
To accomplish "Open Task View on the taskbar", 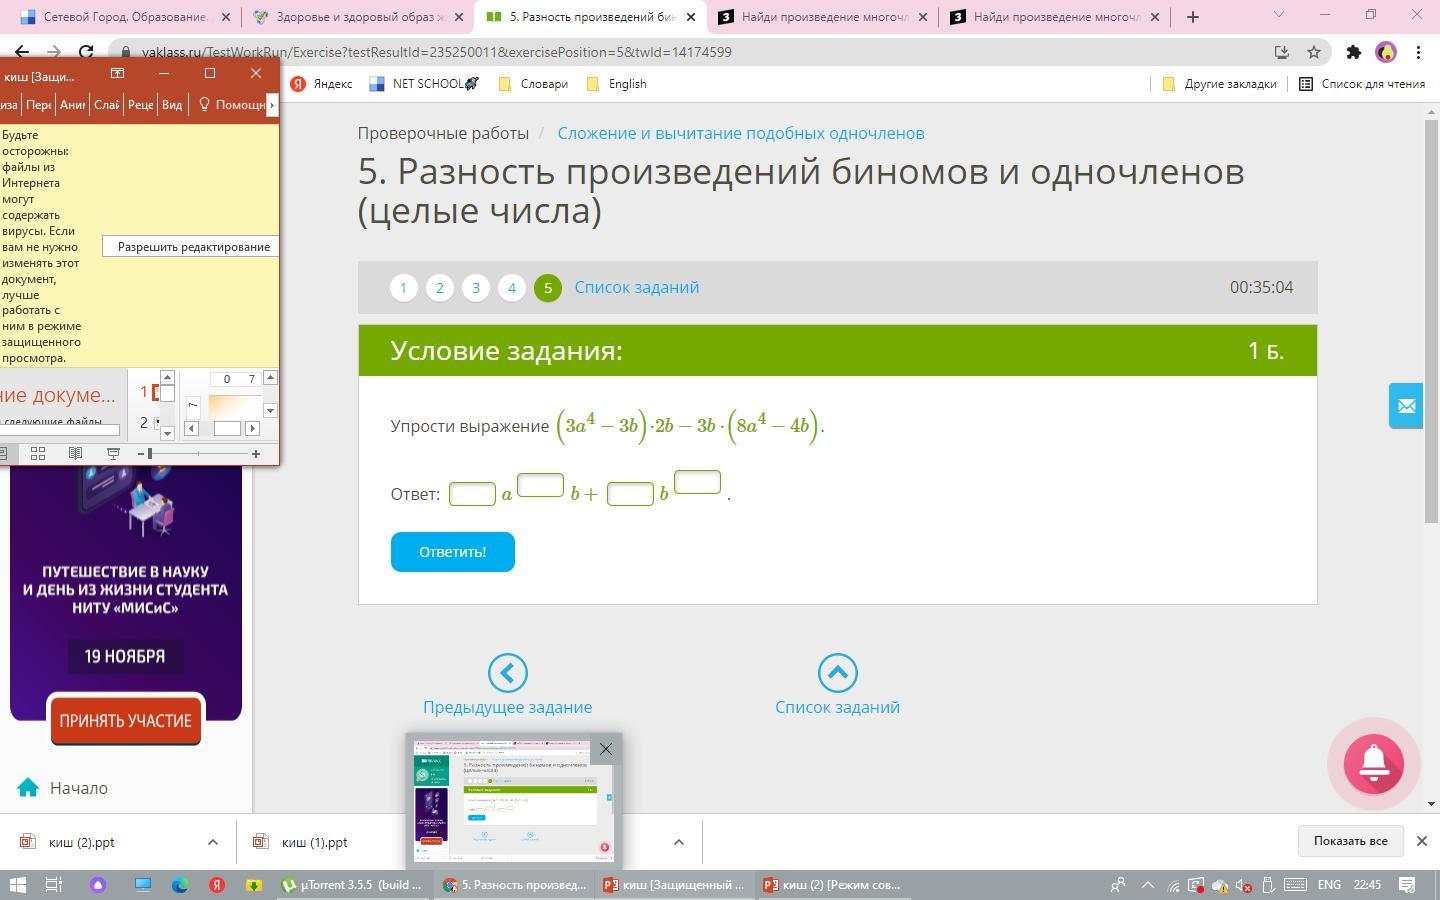I will tap(54, 885).
